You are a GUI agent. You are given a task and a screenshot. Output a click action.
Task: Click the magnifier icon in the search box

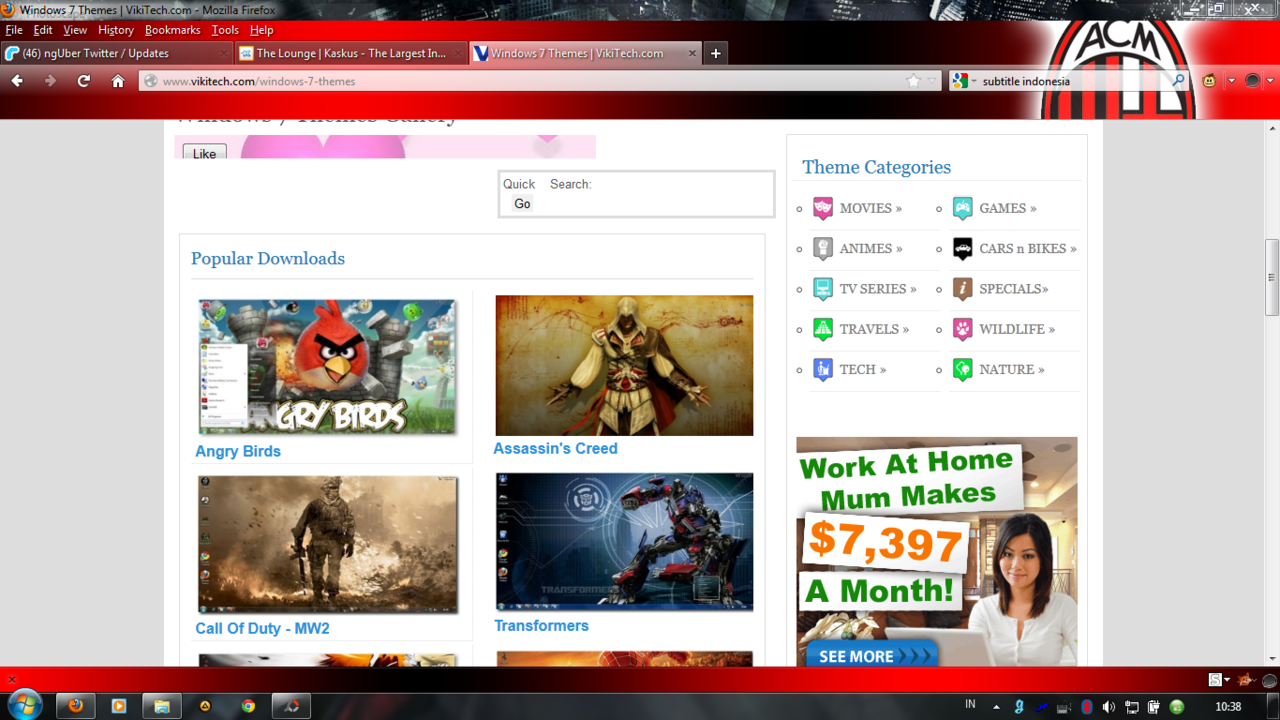pyautogui.click(x=1178, y=81)
